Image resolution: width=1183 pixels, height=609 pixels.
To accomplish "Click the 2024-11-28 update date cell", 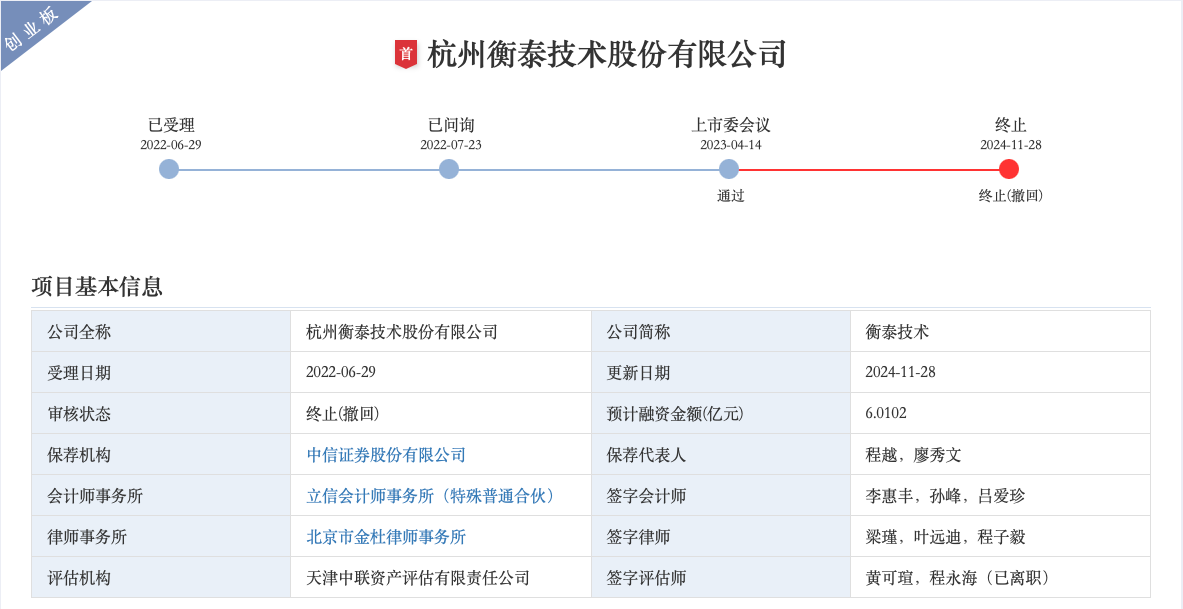I will pos(1000,372).
